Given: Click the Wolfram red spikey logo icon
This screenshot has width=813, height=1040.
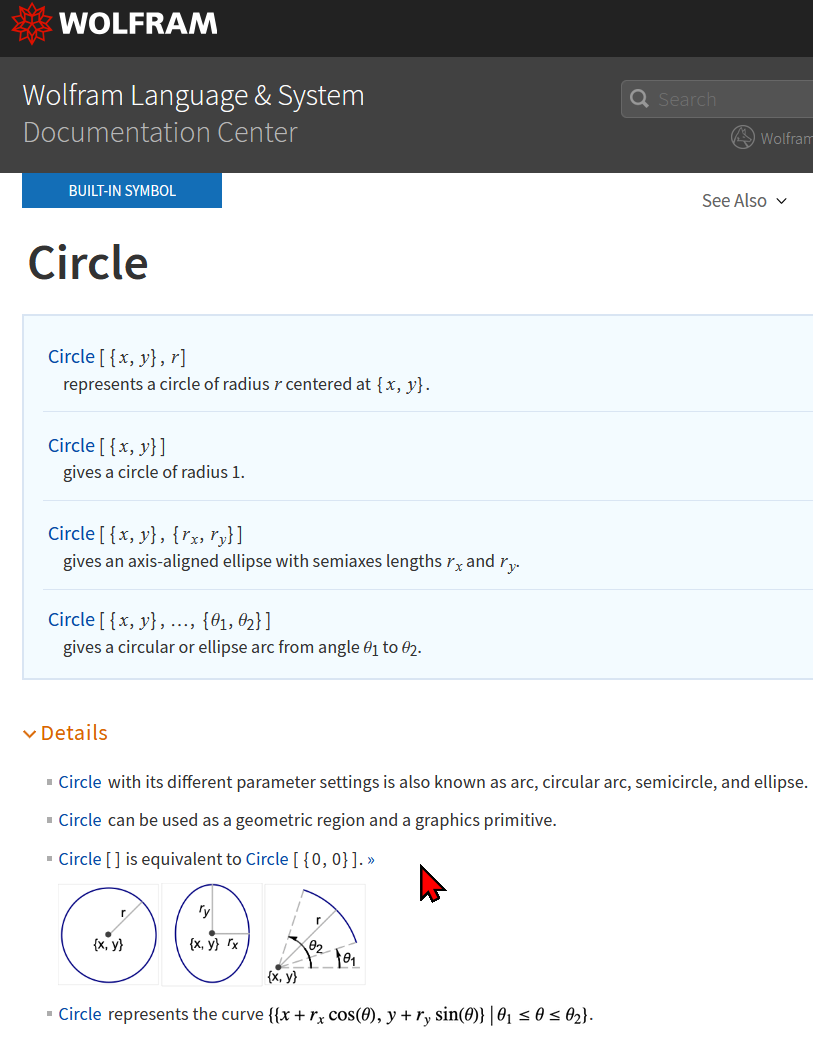Looking at the screenshot, I should [31, 23].
